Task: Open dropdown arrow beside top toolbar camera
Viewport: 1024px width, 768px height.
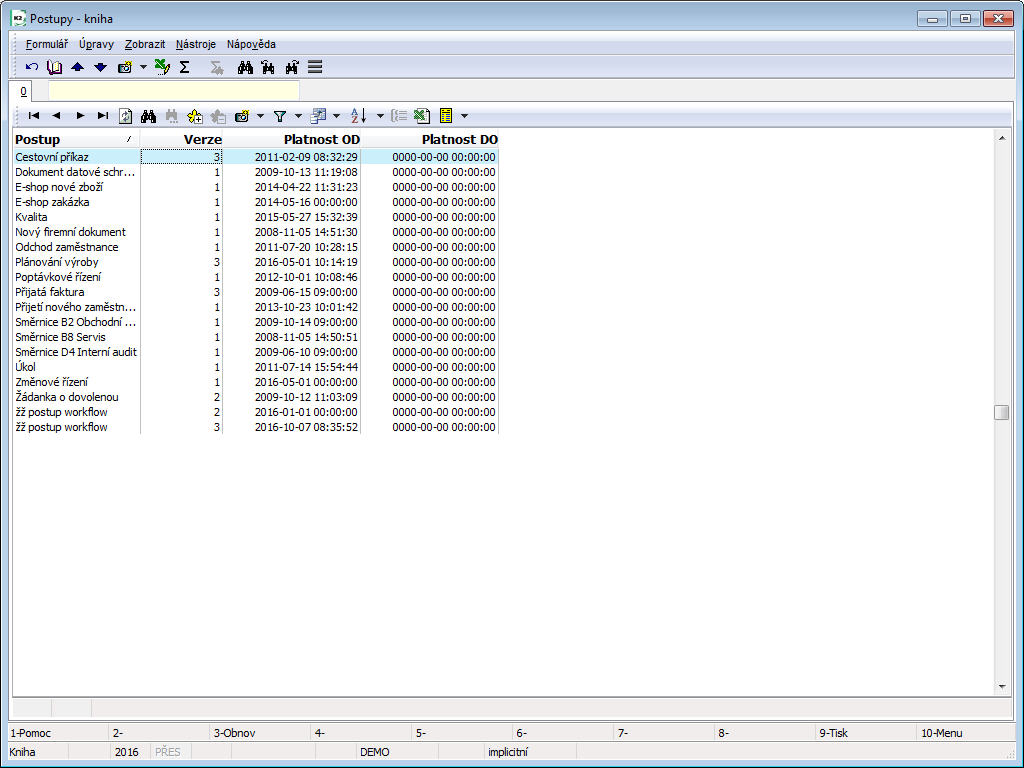Action: click(x=143, y=67)
